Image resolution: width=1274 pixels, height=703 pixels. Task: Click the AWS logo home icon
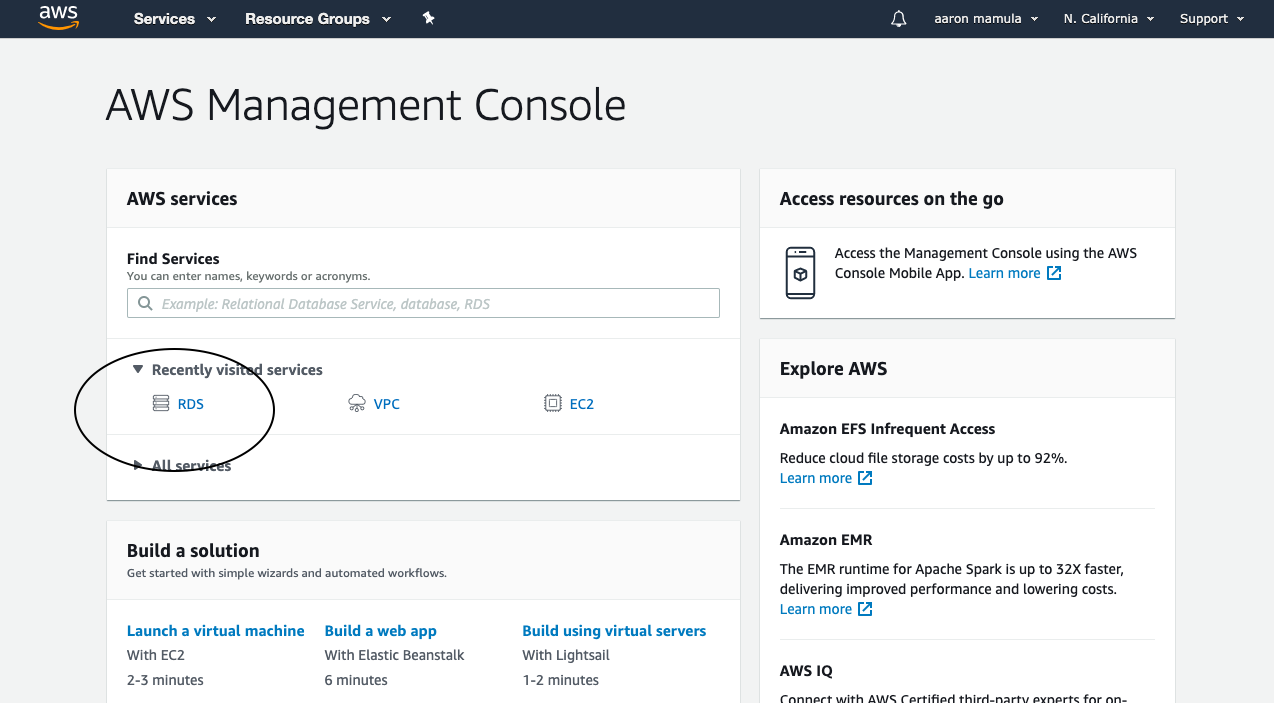point(59,18)
